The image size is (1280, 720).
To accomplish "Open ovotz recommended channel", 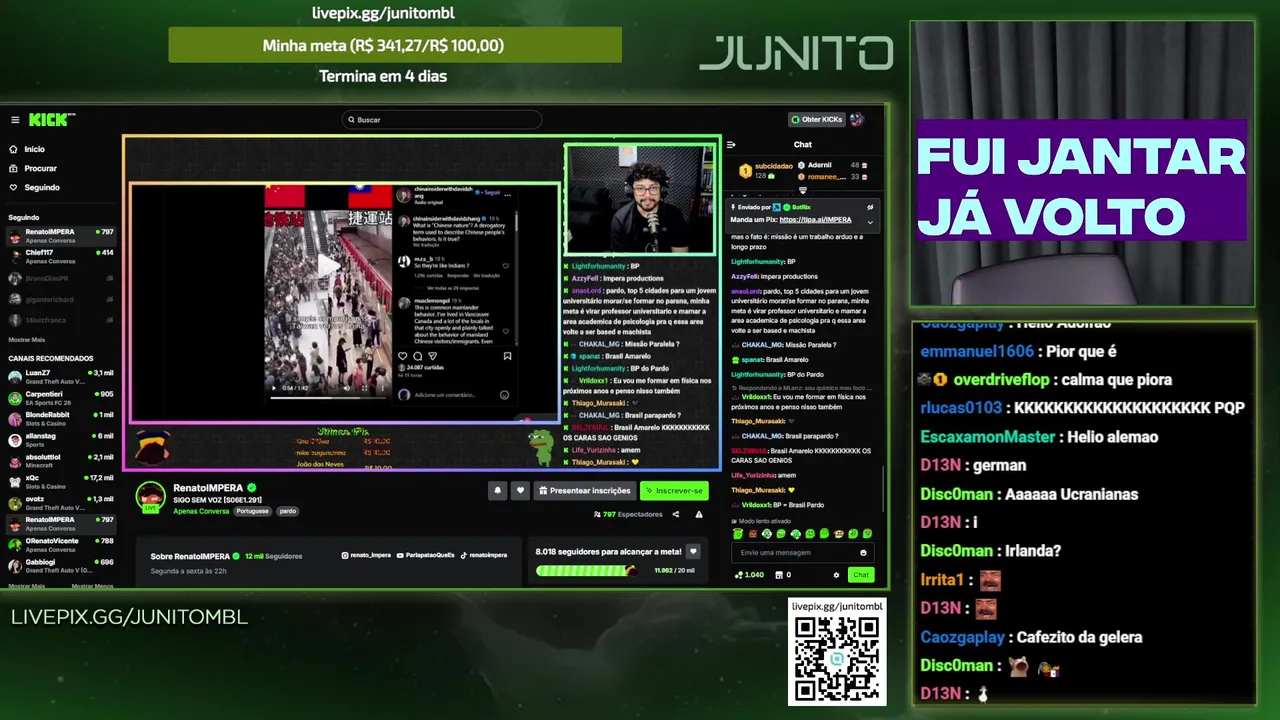I will [60, 502].
